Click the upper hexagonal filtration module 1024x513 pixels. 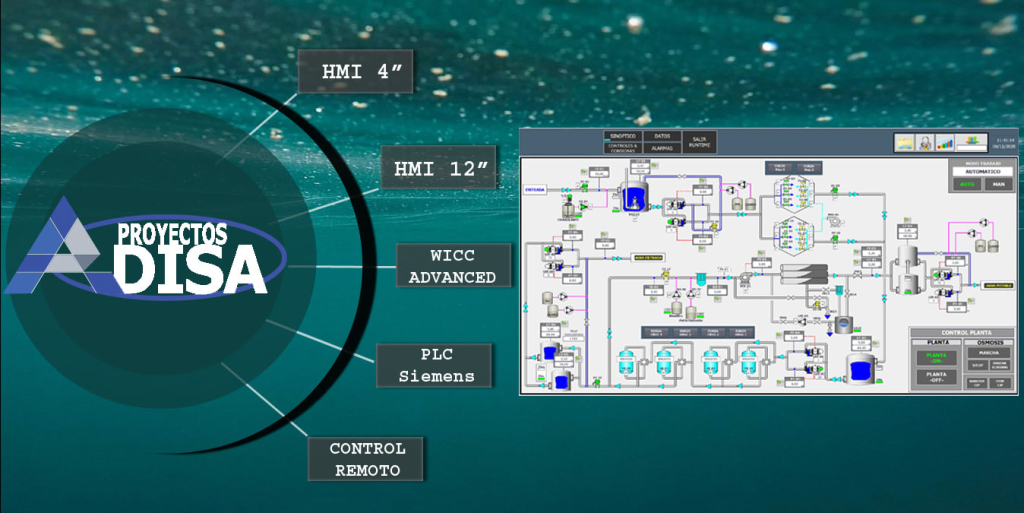tap(793, 192)
